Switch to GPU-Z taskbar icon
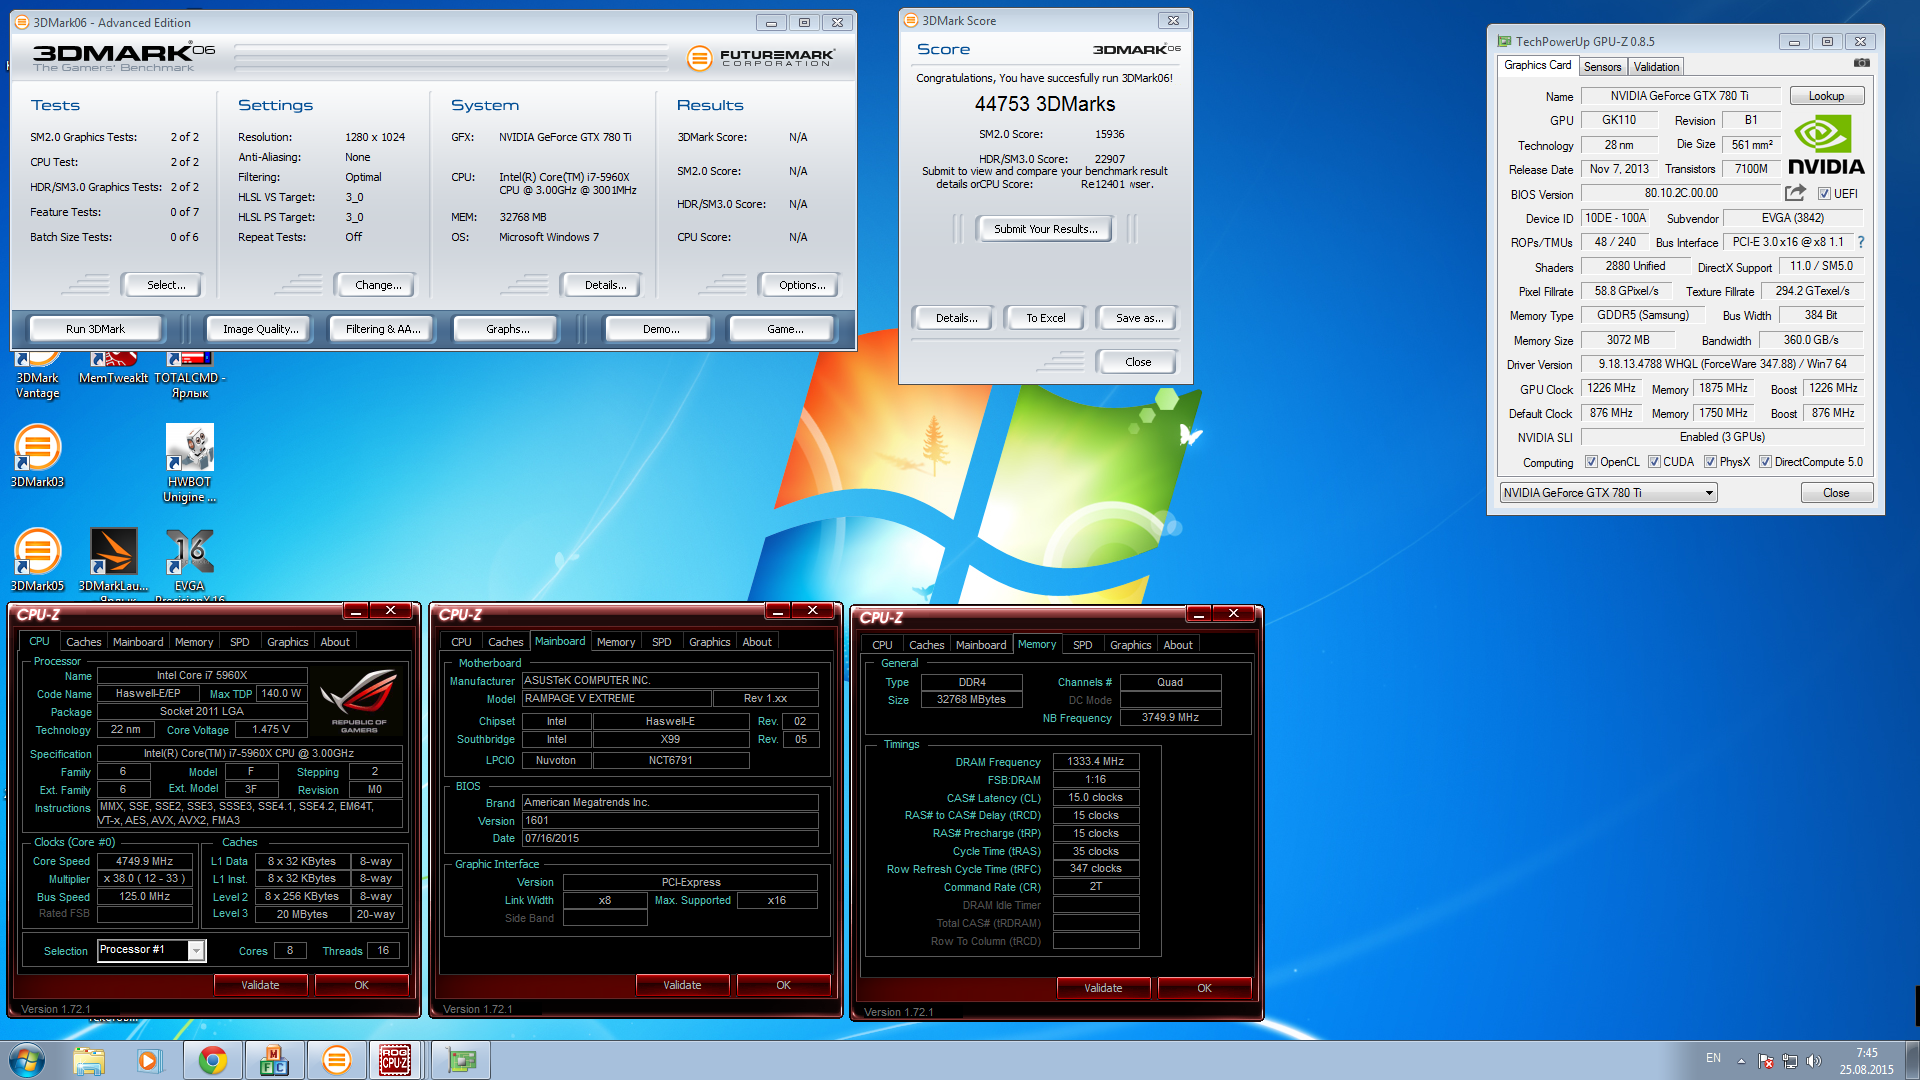This screenshot has height=1080, width=1920. click(461, 1060)
